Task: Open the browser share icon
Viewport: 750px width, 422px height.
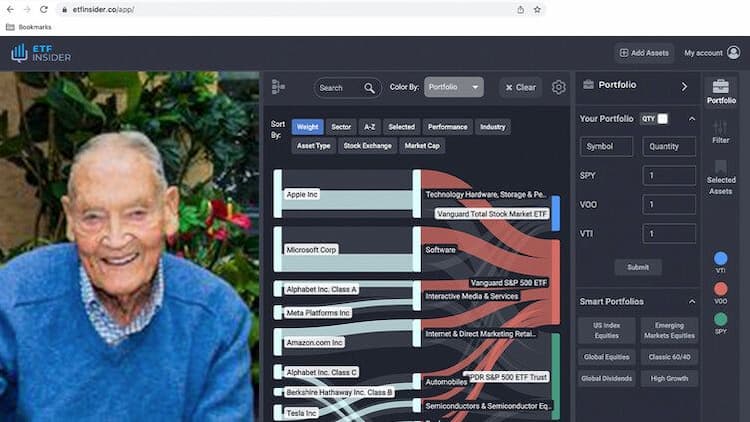Action: click(x=520, y=10)
